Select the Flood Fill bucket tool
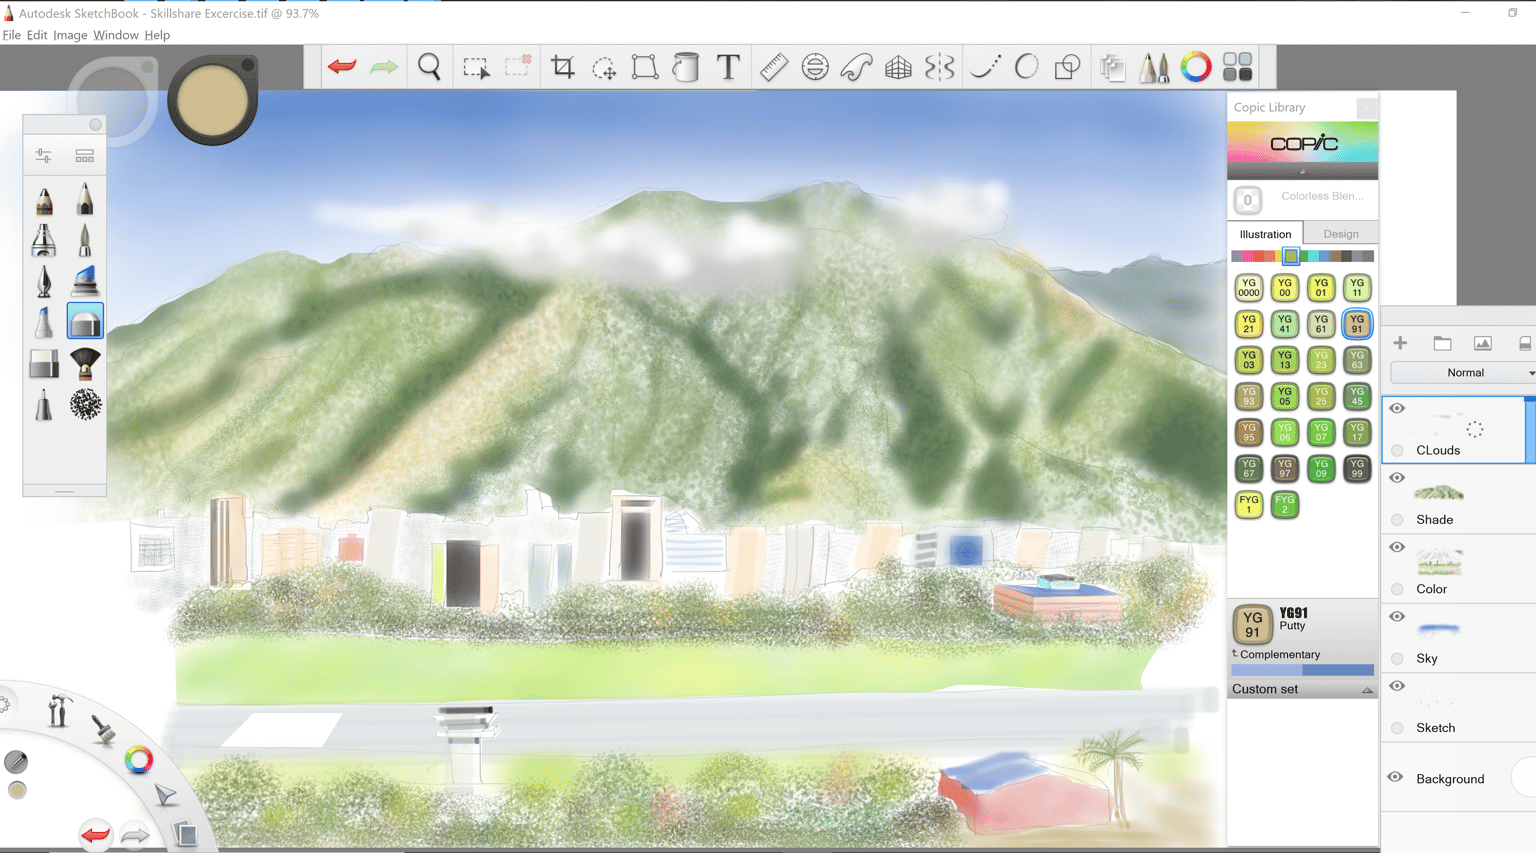 pos(686,67)
